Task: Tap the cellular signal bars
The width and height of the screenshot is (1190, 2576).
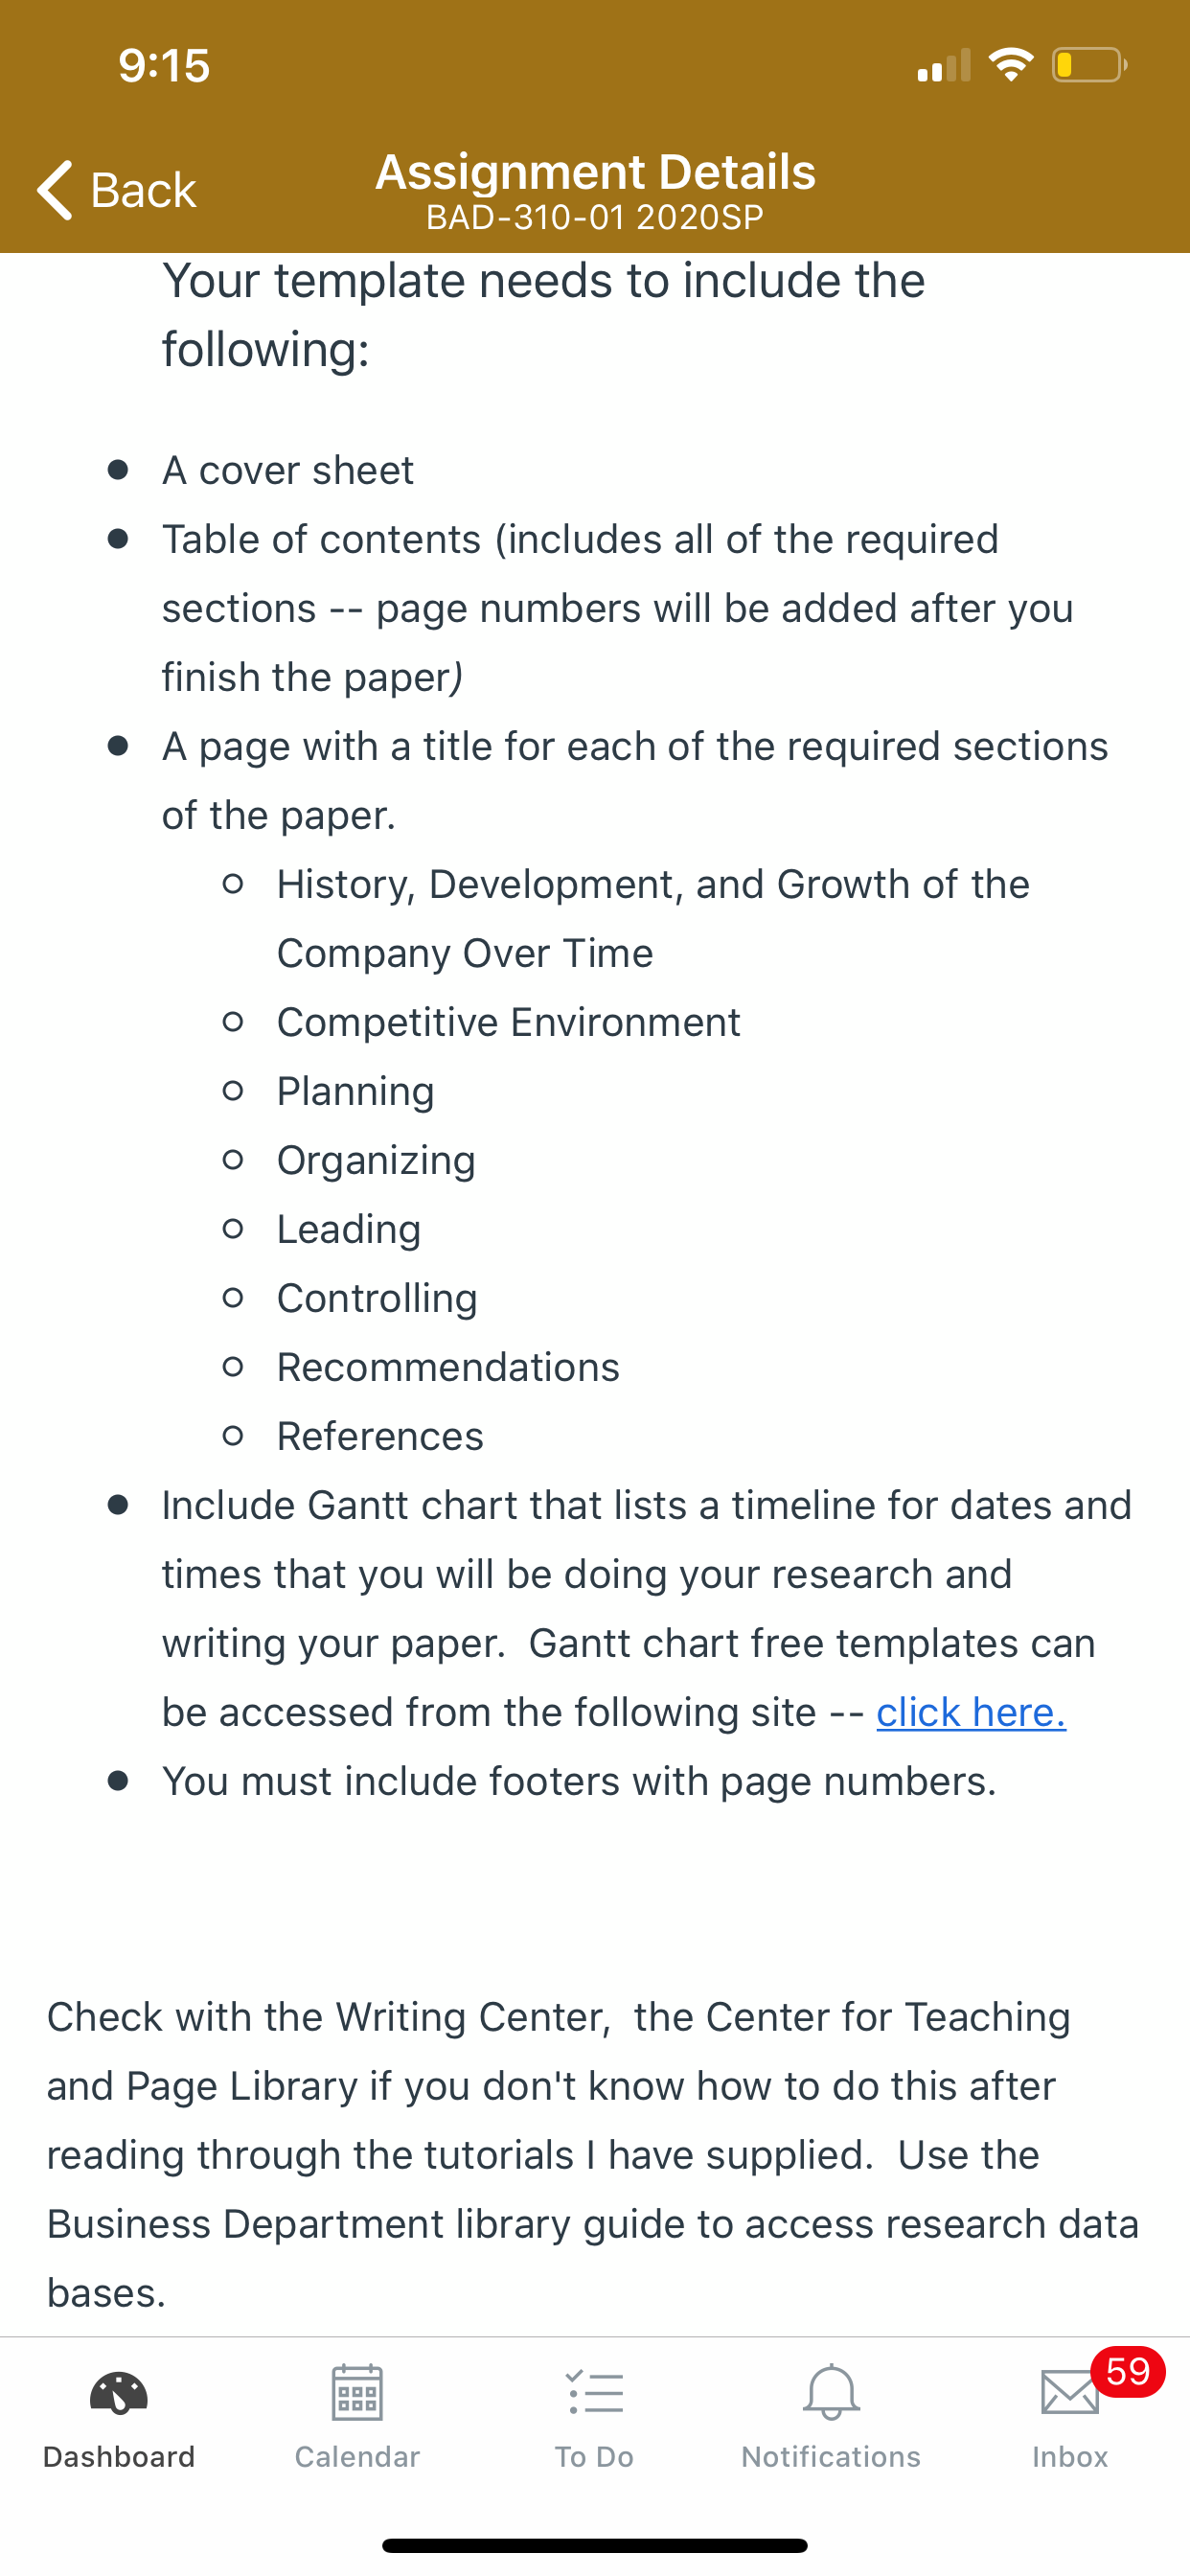Action: pyautogui.click(x=944, y=65)
